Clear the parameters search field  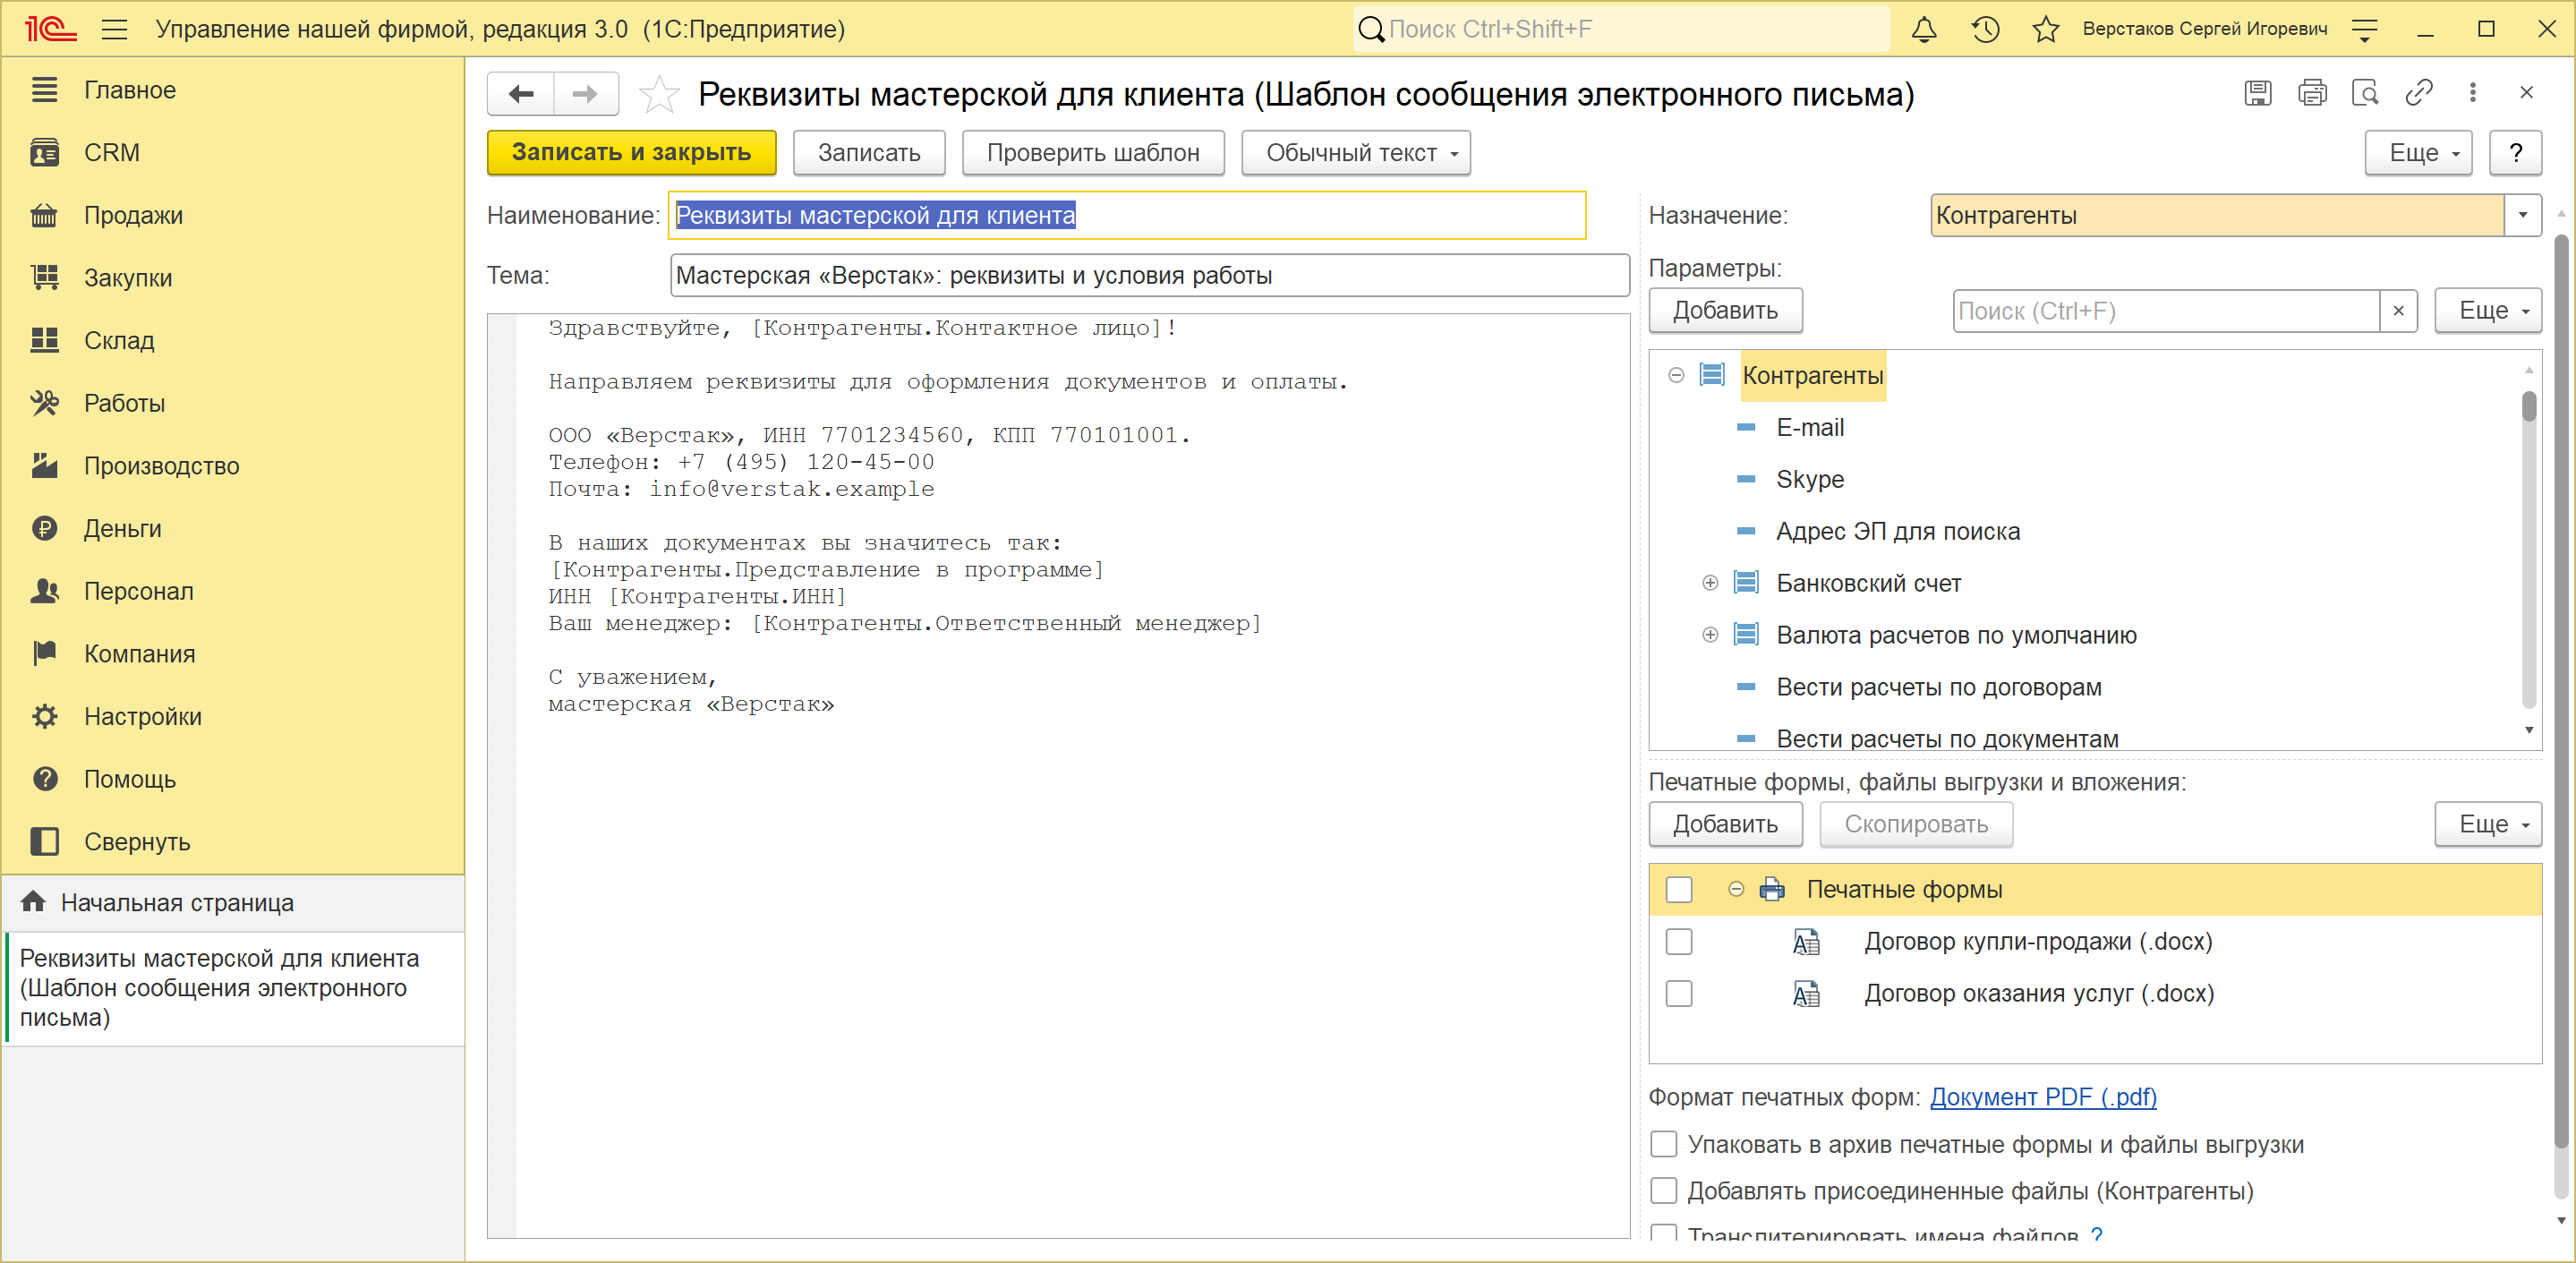click(2397, 311)
